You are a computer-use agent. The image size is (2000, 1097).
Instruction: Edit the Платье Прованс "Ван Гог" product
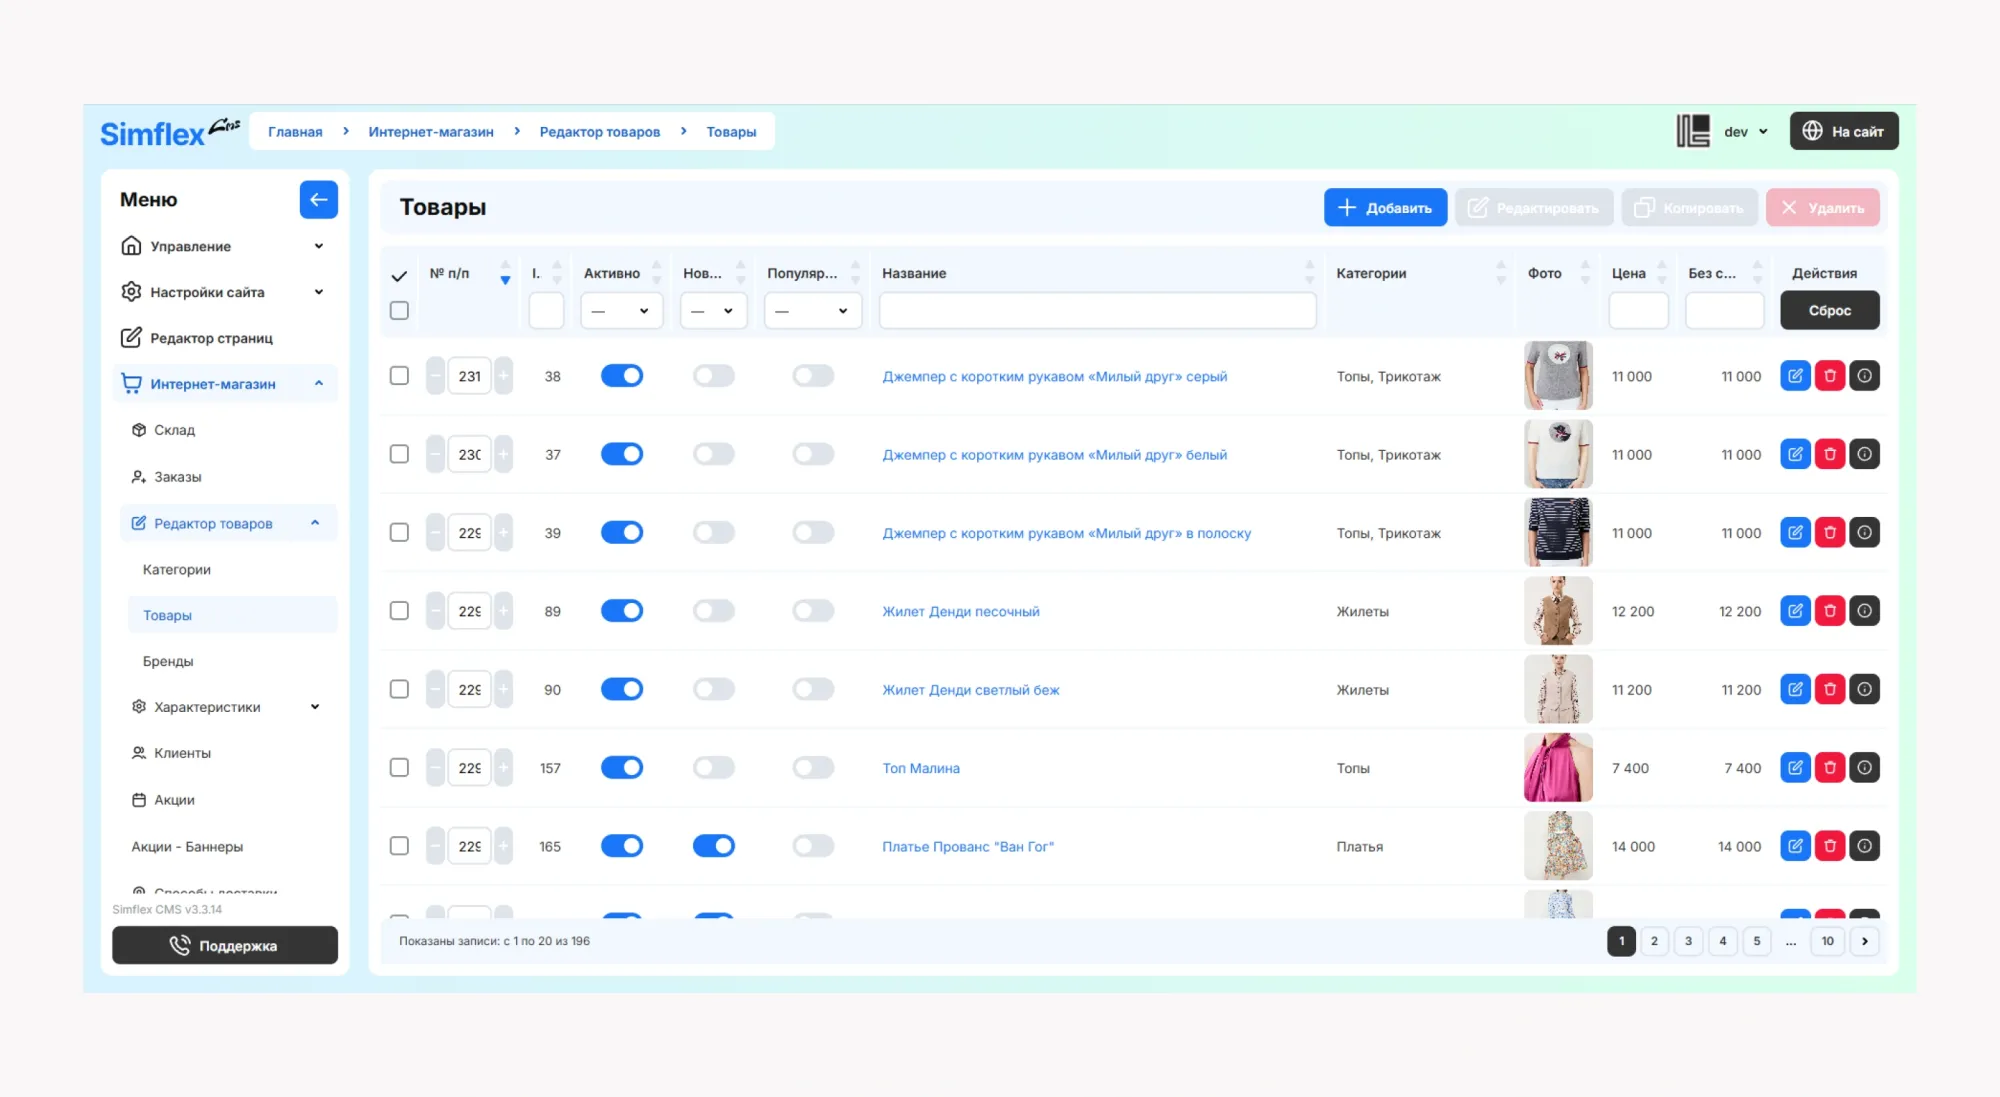(1795, 846)
